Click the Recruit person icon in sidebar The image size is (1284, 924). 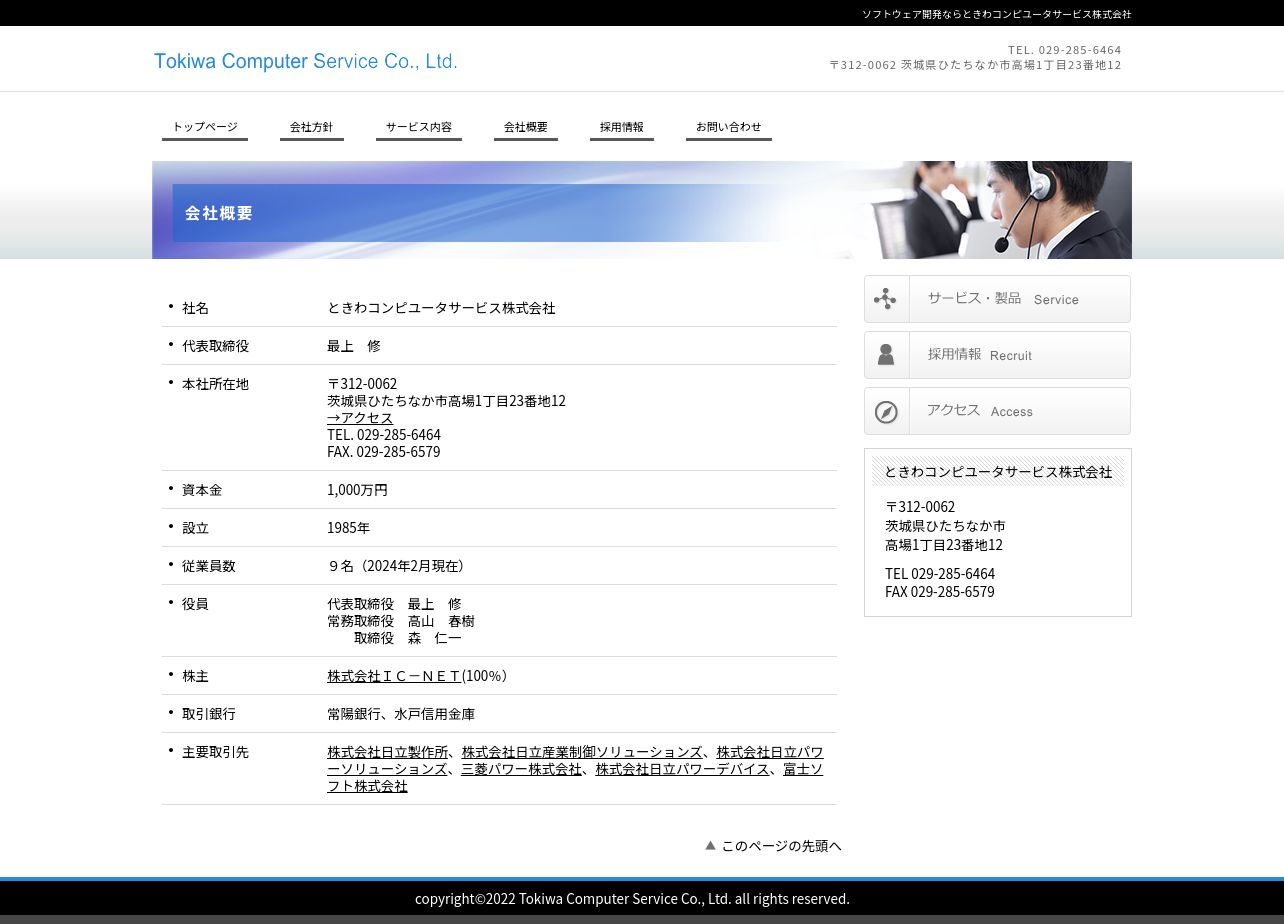pos(886,355)
